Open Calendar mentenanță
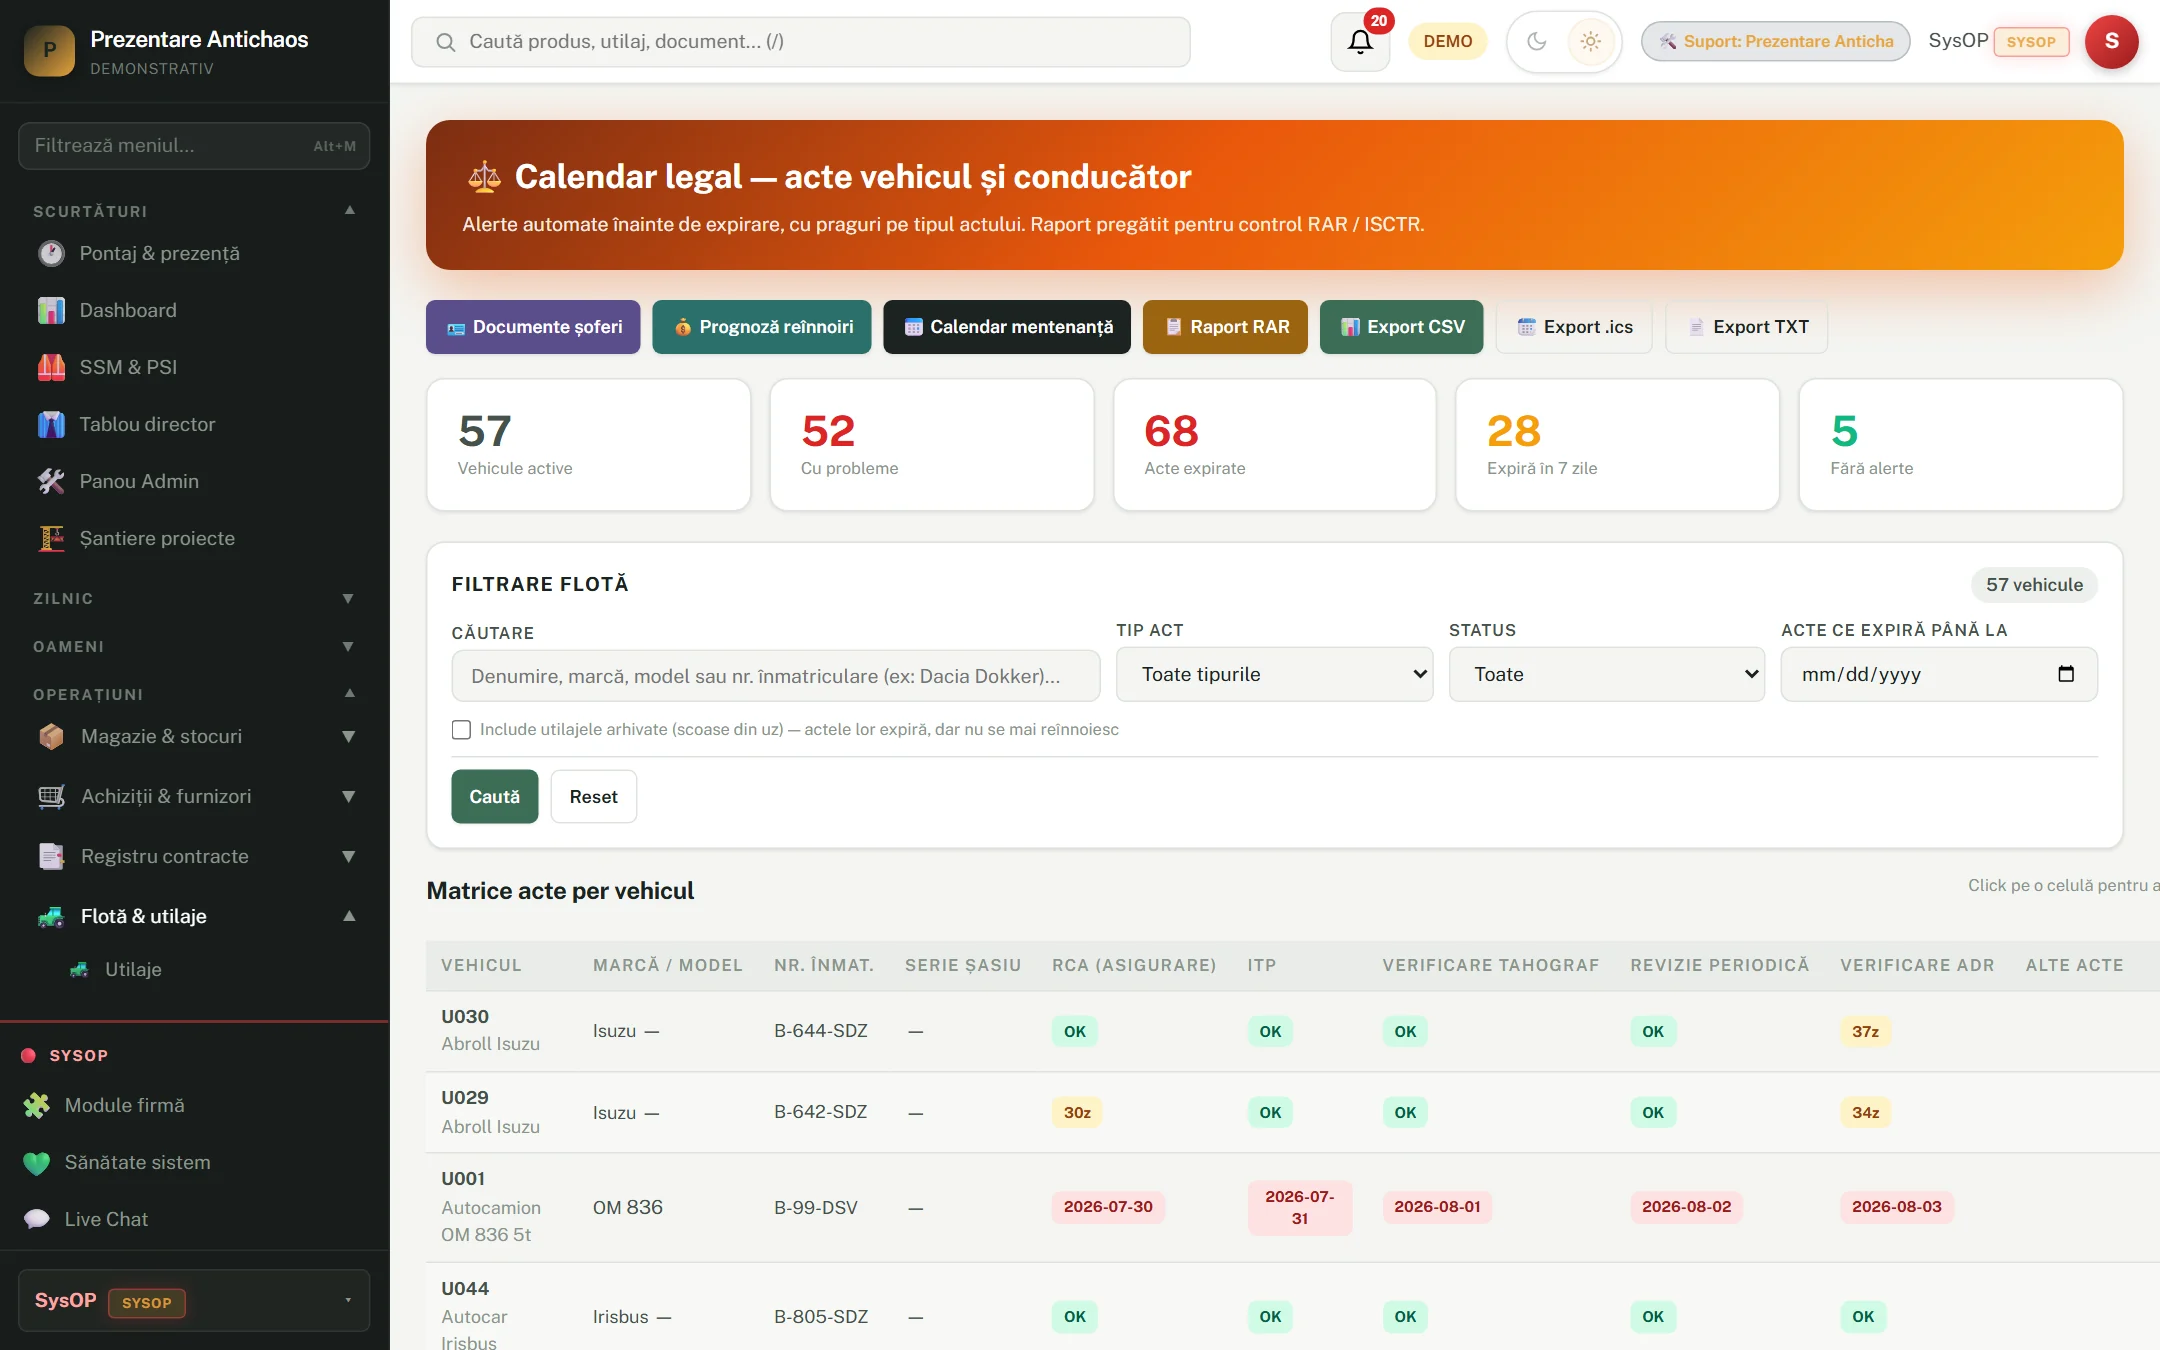Screen dimensions: 2160x1350 [1007, 327]
